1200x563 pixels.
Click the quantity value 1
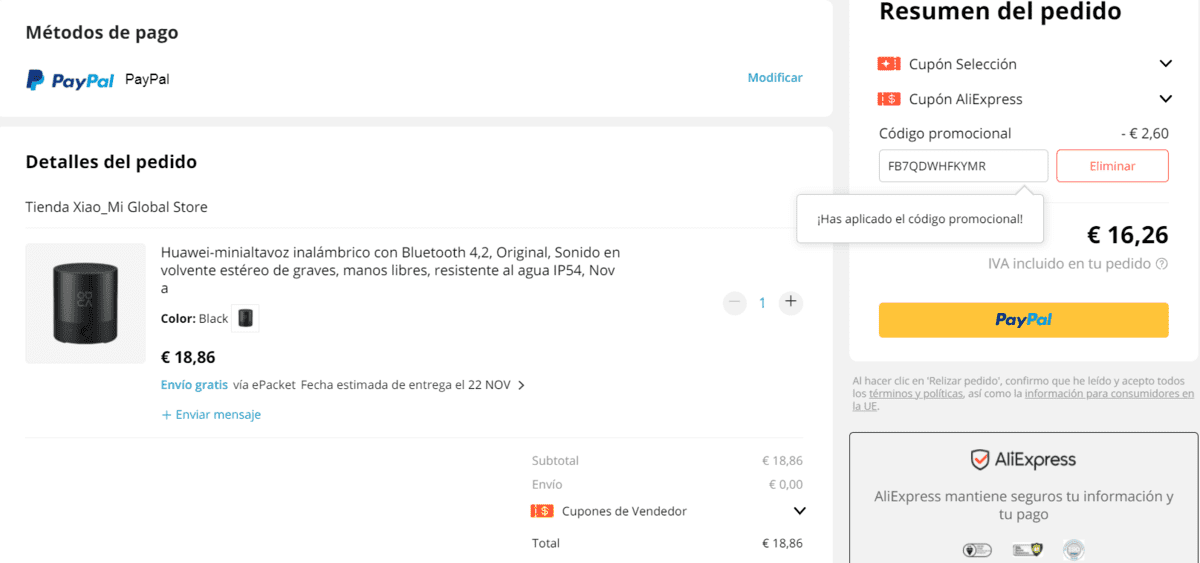pos(762,302)
